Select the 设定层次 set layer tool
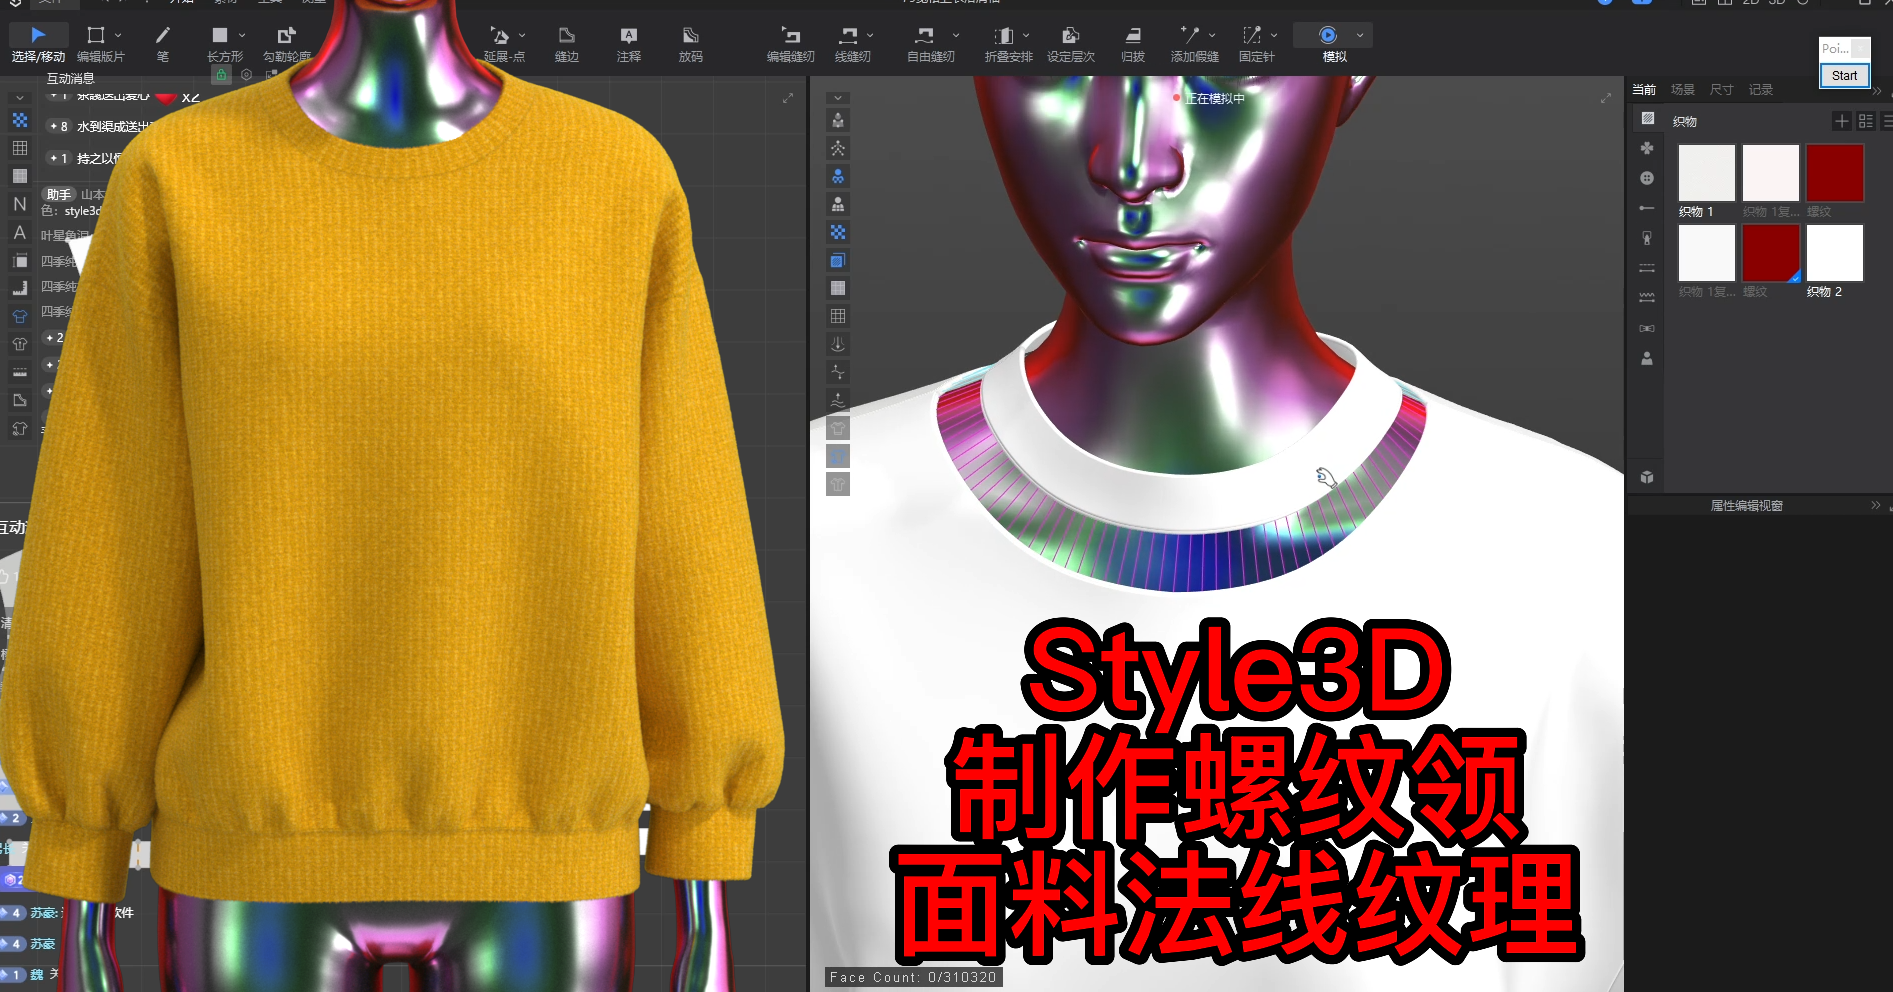The image size is (1893, 992). click(1071, 44)
